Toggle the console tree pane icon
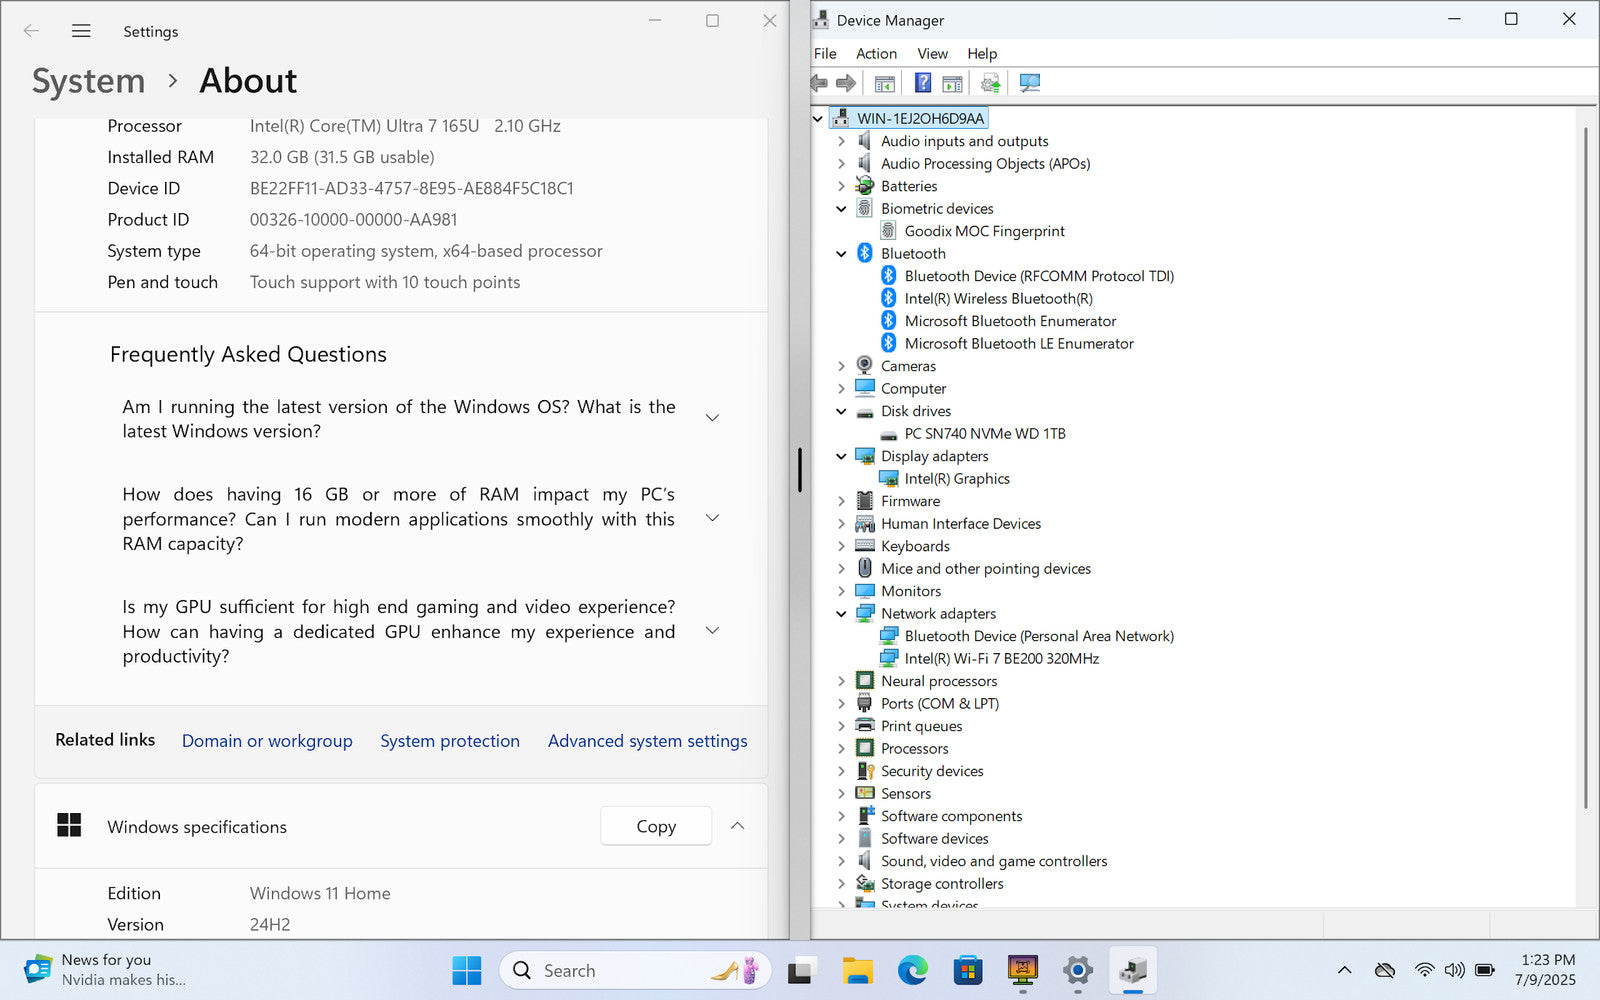This screenshot has height=1000, width=1600. point(884,83)
